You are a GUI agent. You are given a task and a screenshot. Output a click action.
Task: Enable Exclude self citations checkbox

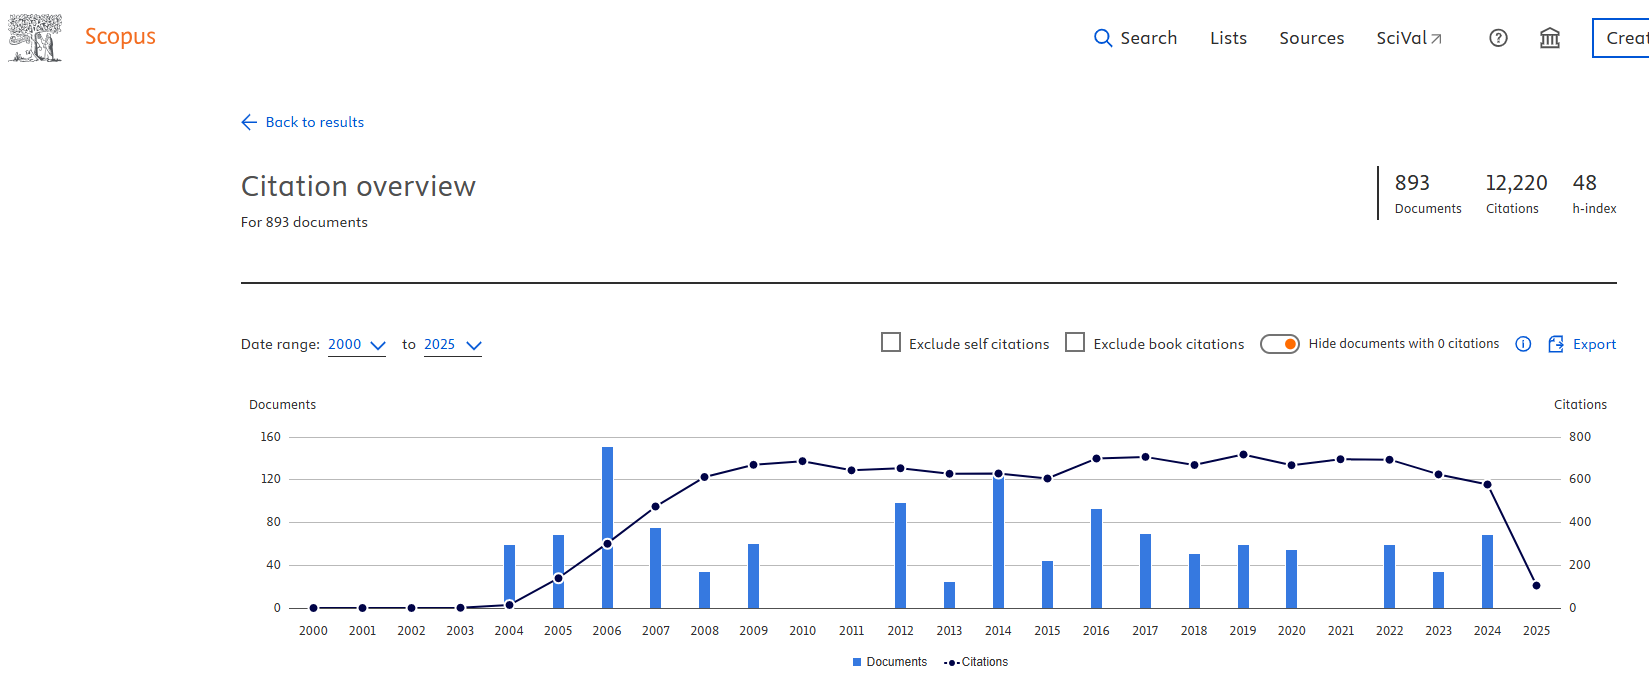(x=891, y=343)
